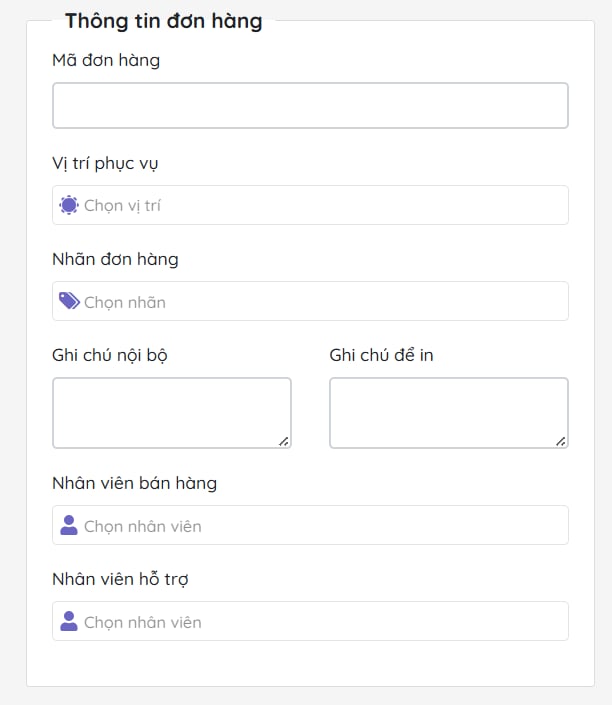The height and width of the screenshot is (705, 612).
Task: Click person icon in Nhân viên bán hàng field
Action: tap(69, 525)
